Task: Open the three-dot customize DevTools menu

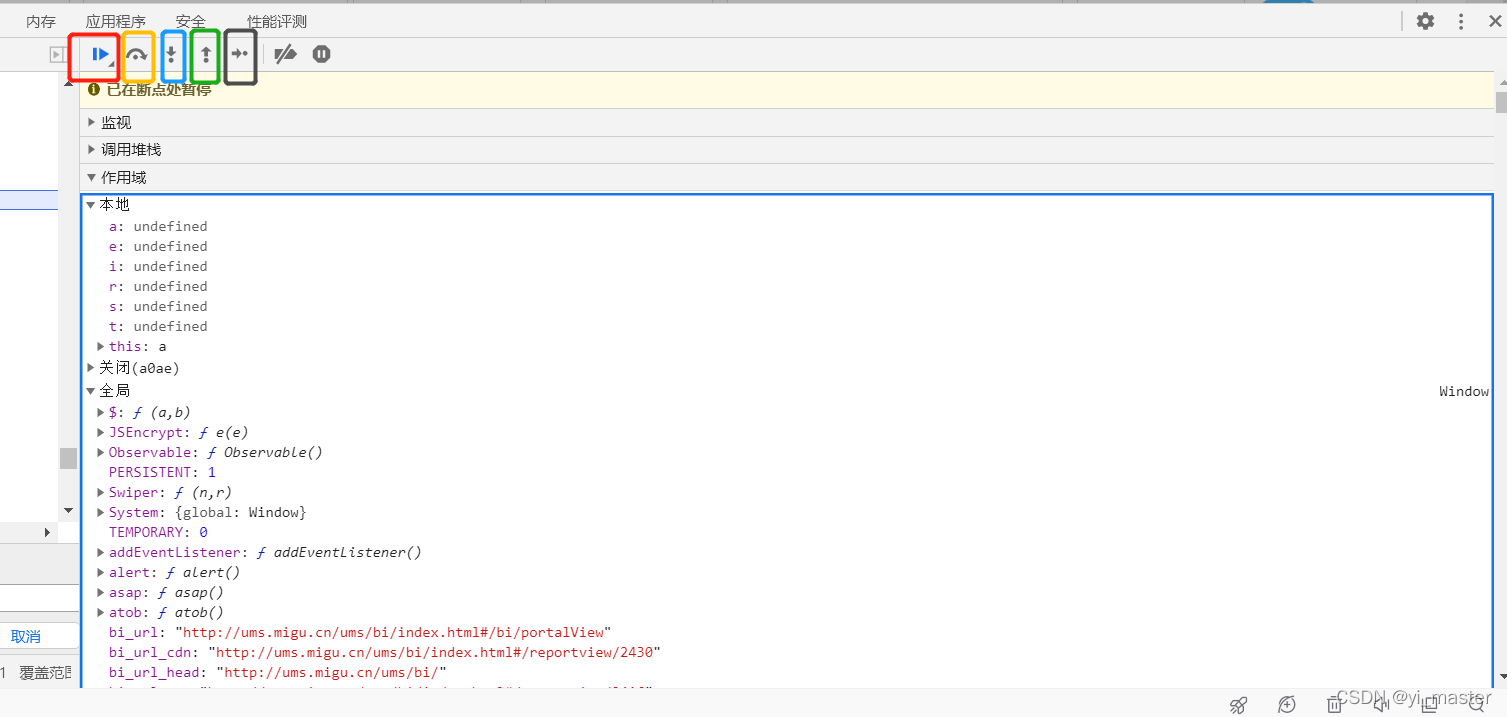Action: [1461, 21]
